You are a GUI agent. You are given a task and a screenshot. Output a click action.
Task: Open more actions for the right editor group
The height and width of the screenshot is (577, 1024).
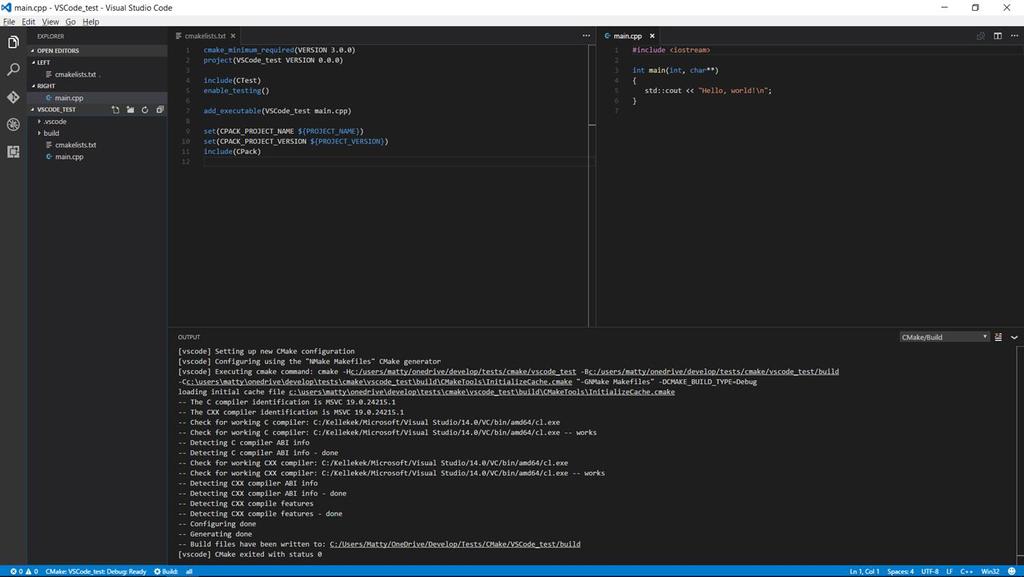(1015, 36)
